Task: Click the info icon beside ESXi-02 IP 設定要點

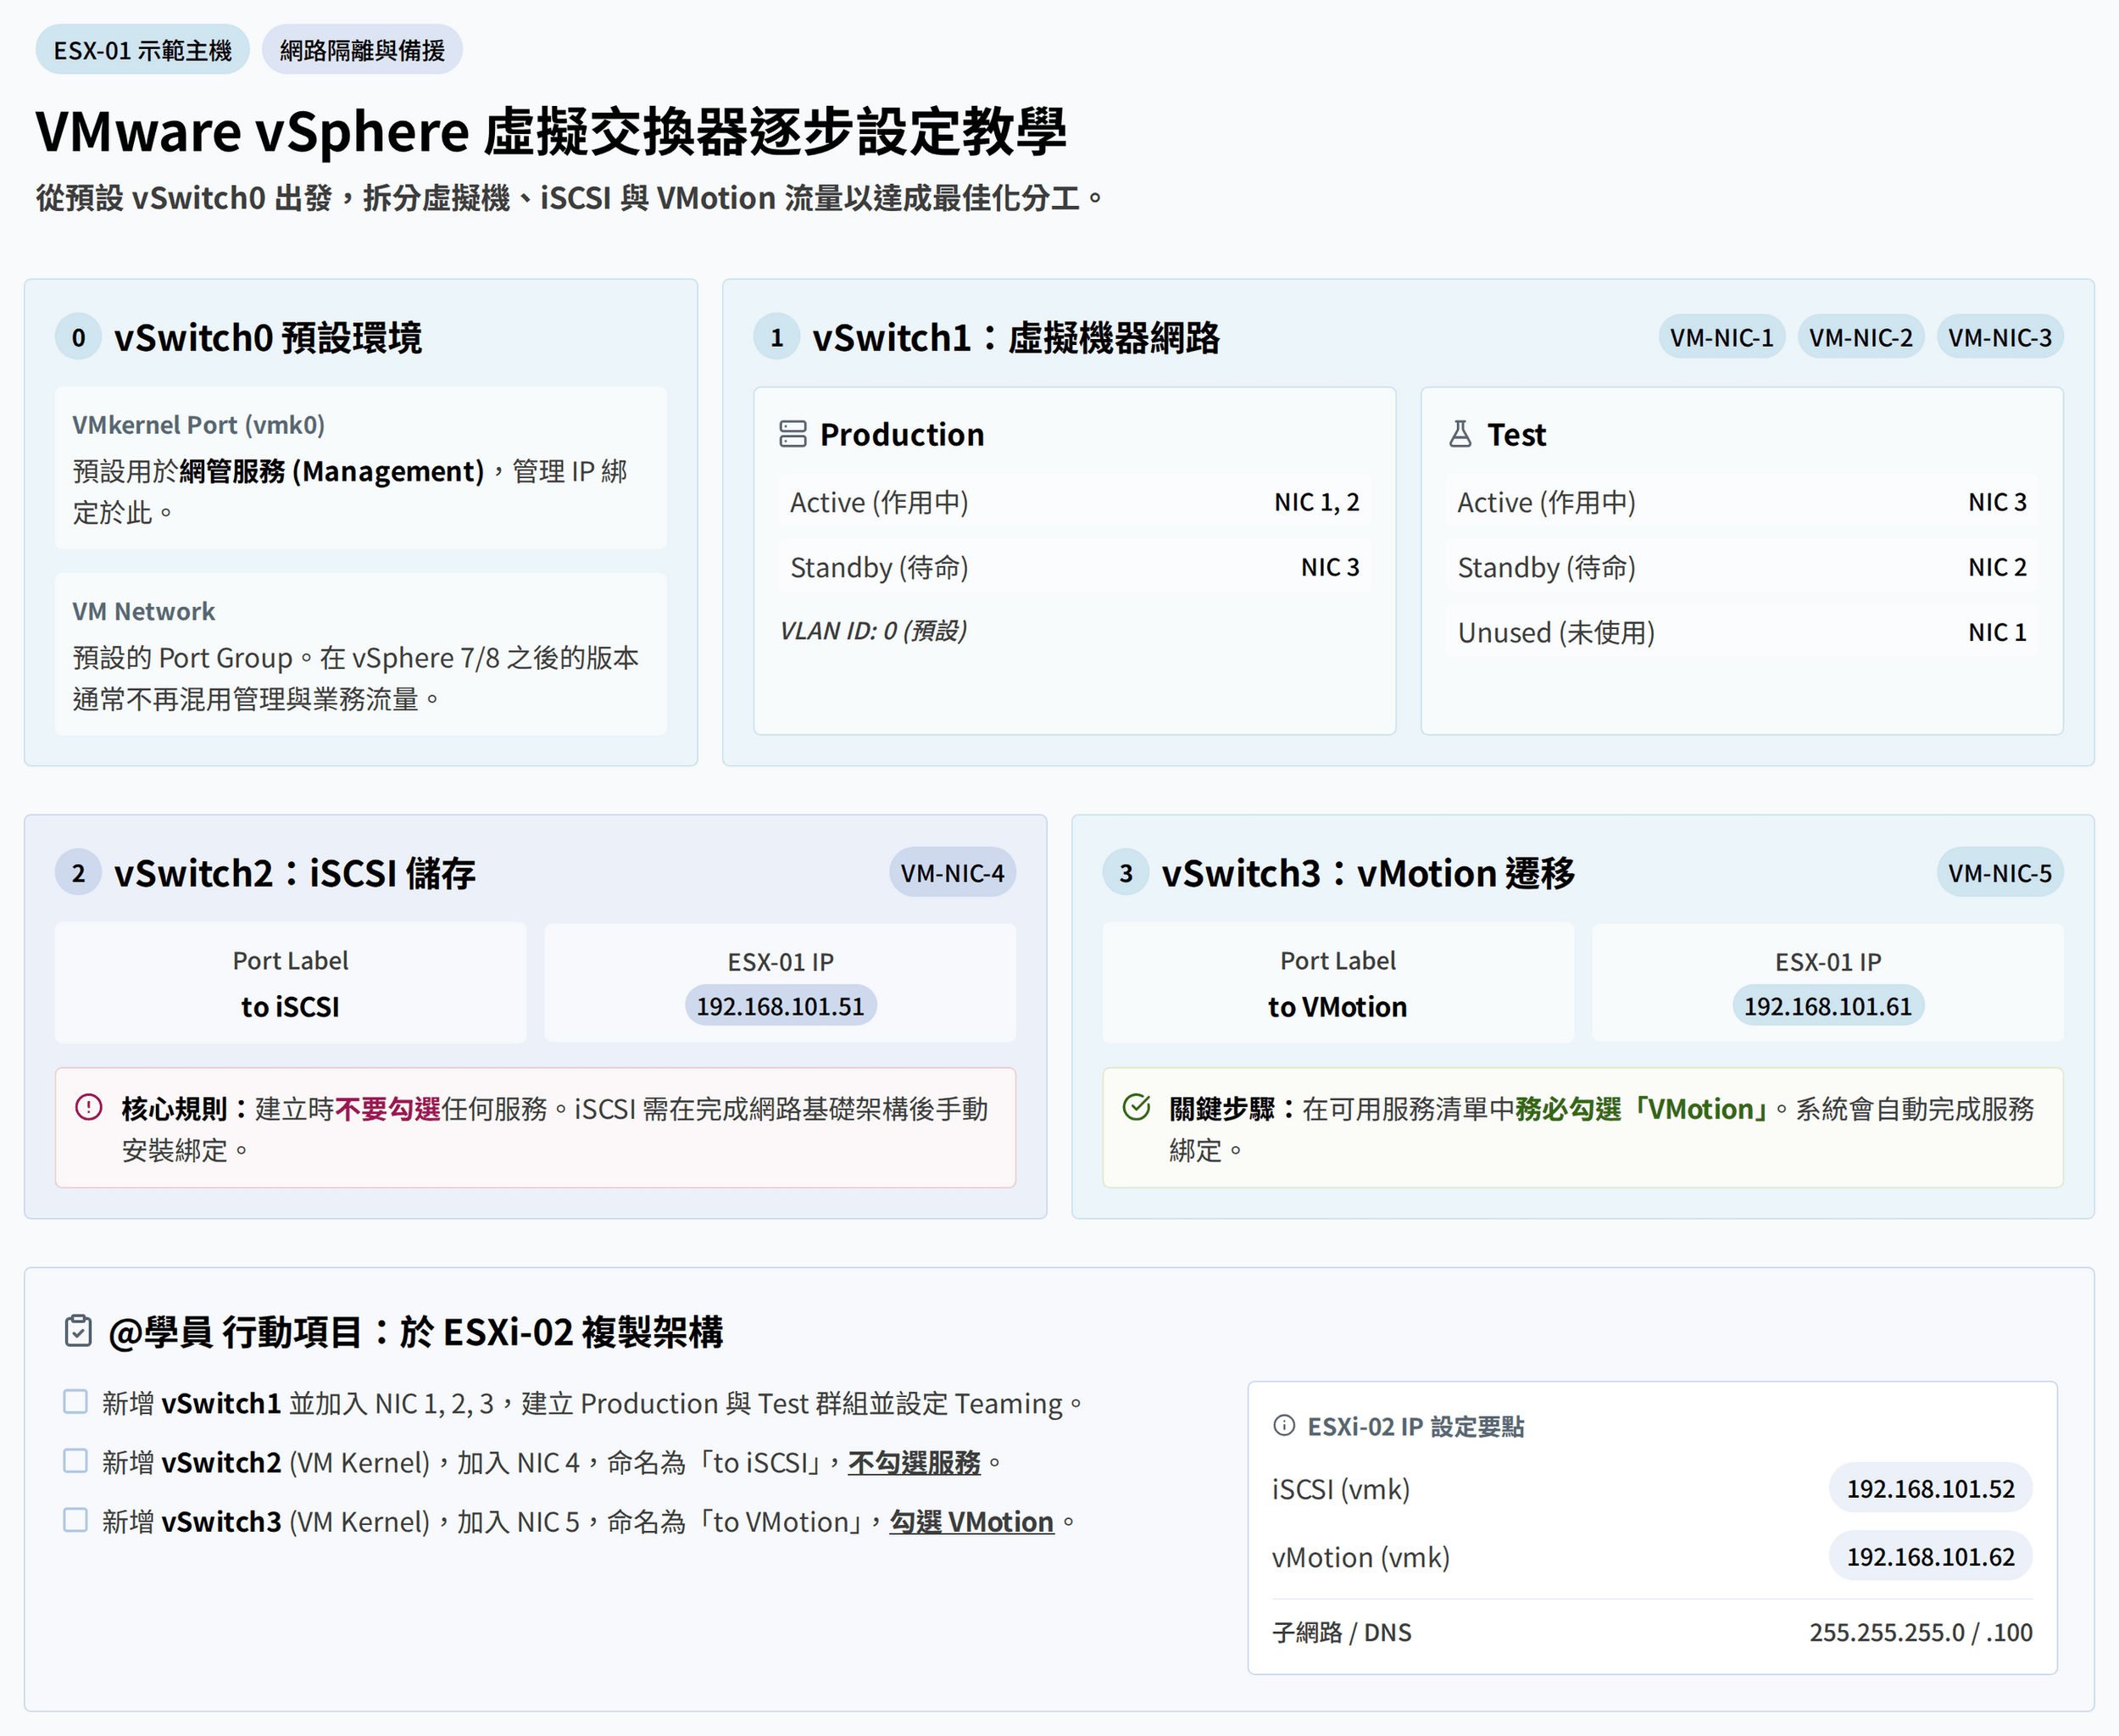Action: pyautogui.click(x=1284, y=1426)
